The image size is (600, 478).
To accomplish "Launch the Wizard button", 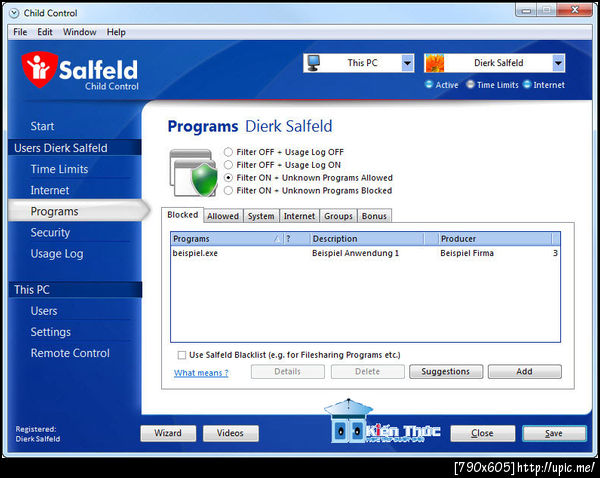I will [x=168, y=433].
